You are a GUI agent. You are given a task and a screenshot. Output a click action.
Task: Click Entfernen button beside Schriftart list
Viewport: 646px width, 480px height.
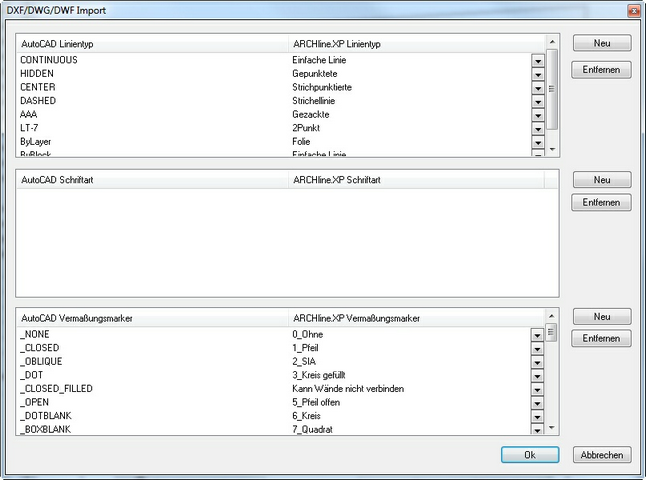601,202
